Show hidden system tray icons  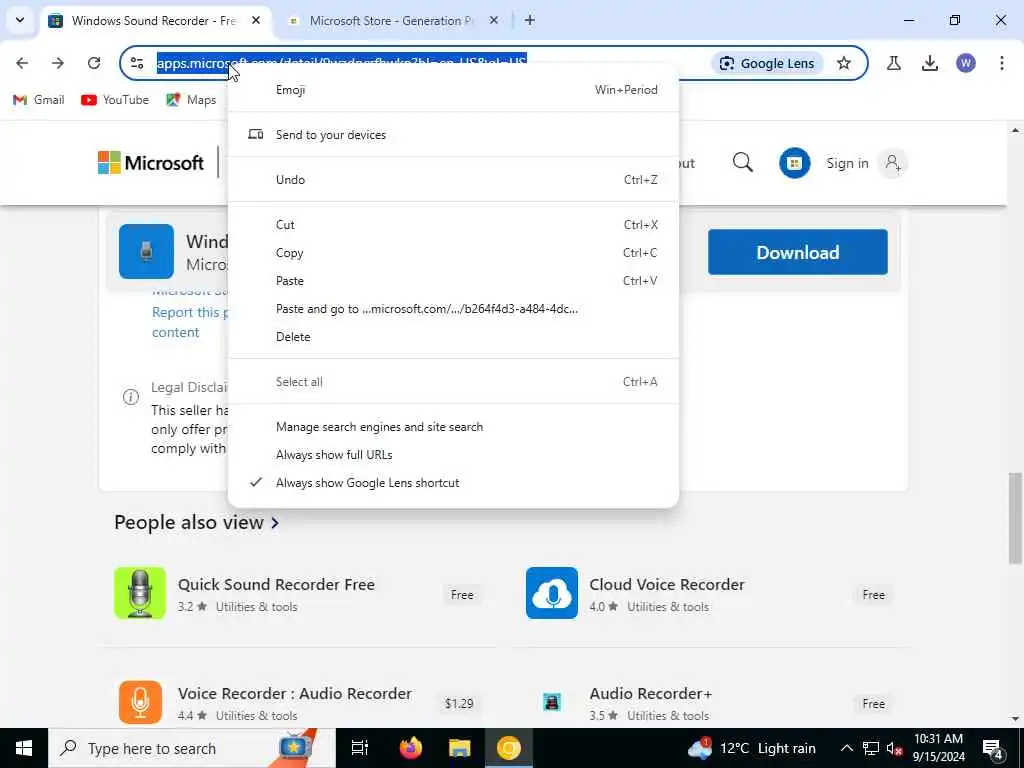[846, 748]
